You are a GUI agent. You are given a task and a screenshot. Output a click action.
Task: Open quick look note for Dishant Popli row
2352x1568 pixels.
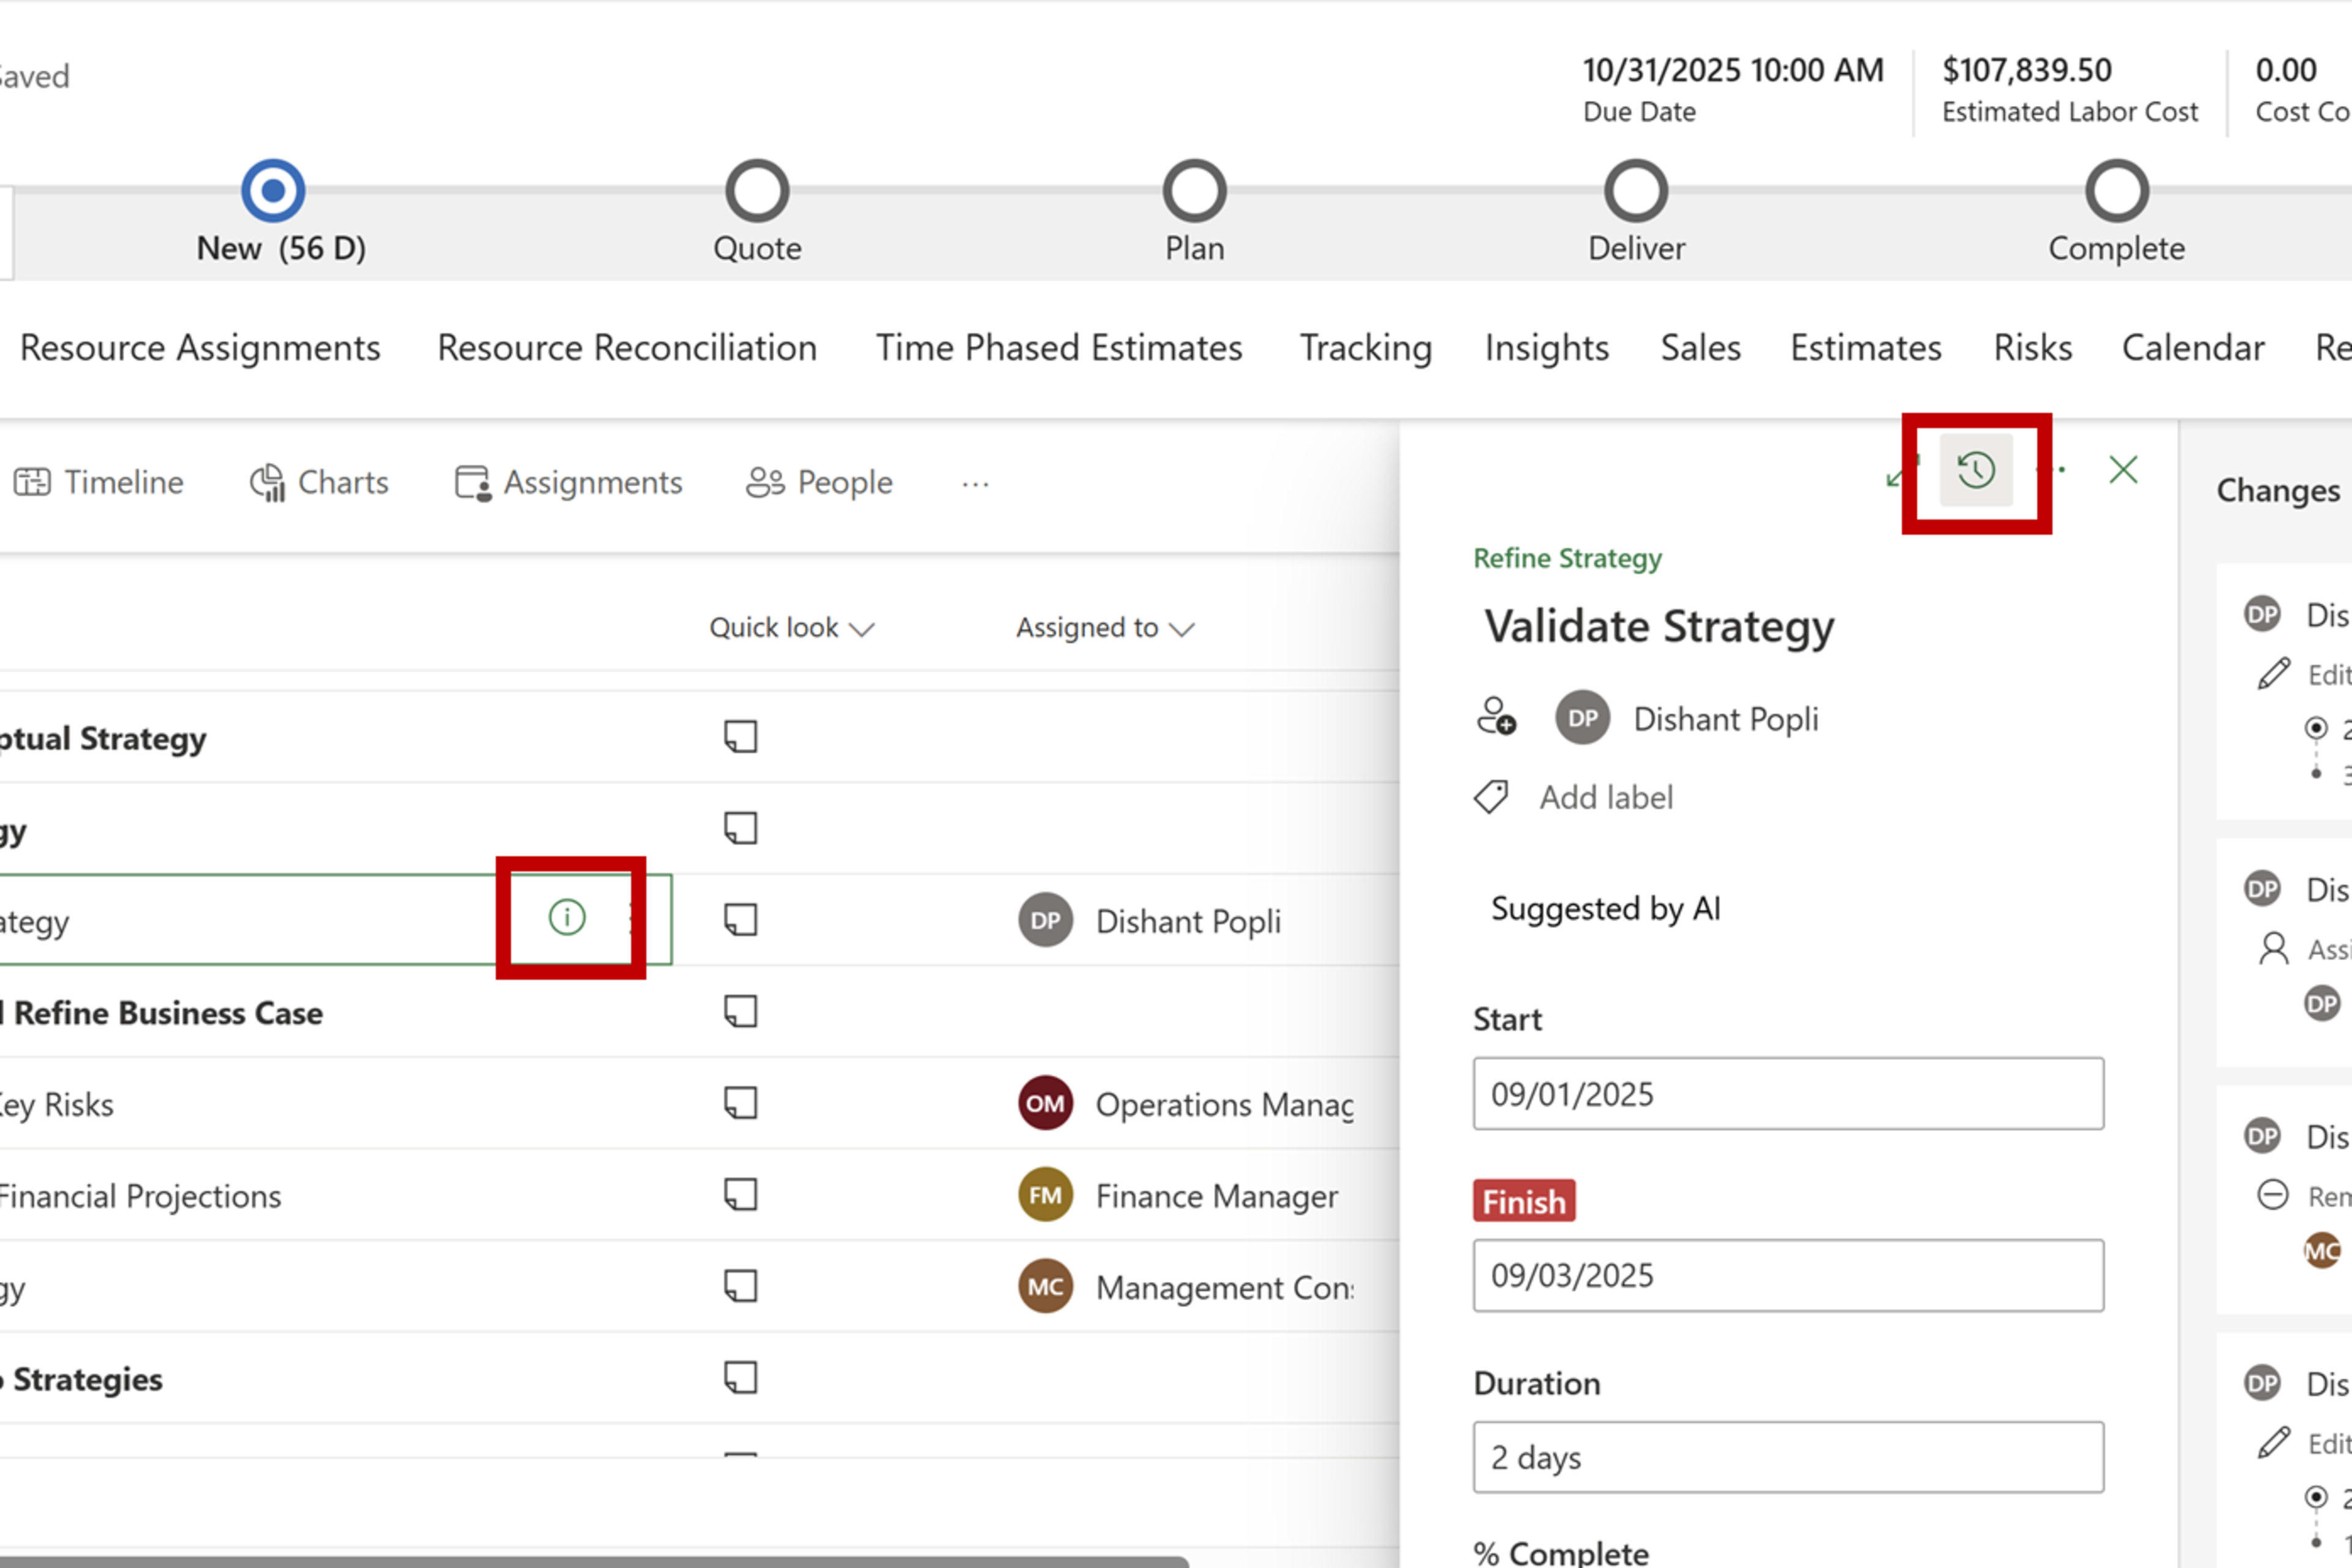click(x=741, y=920)
